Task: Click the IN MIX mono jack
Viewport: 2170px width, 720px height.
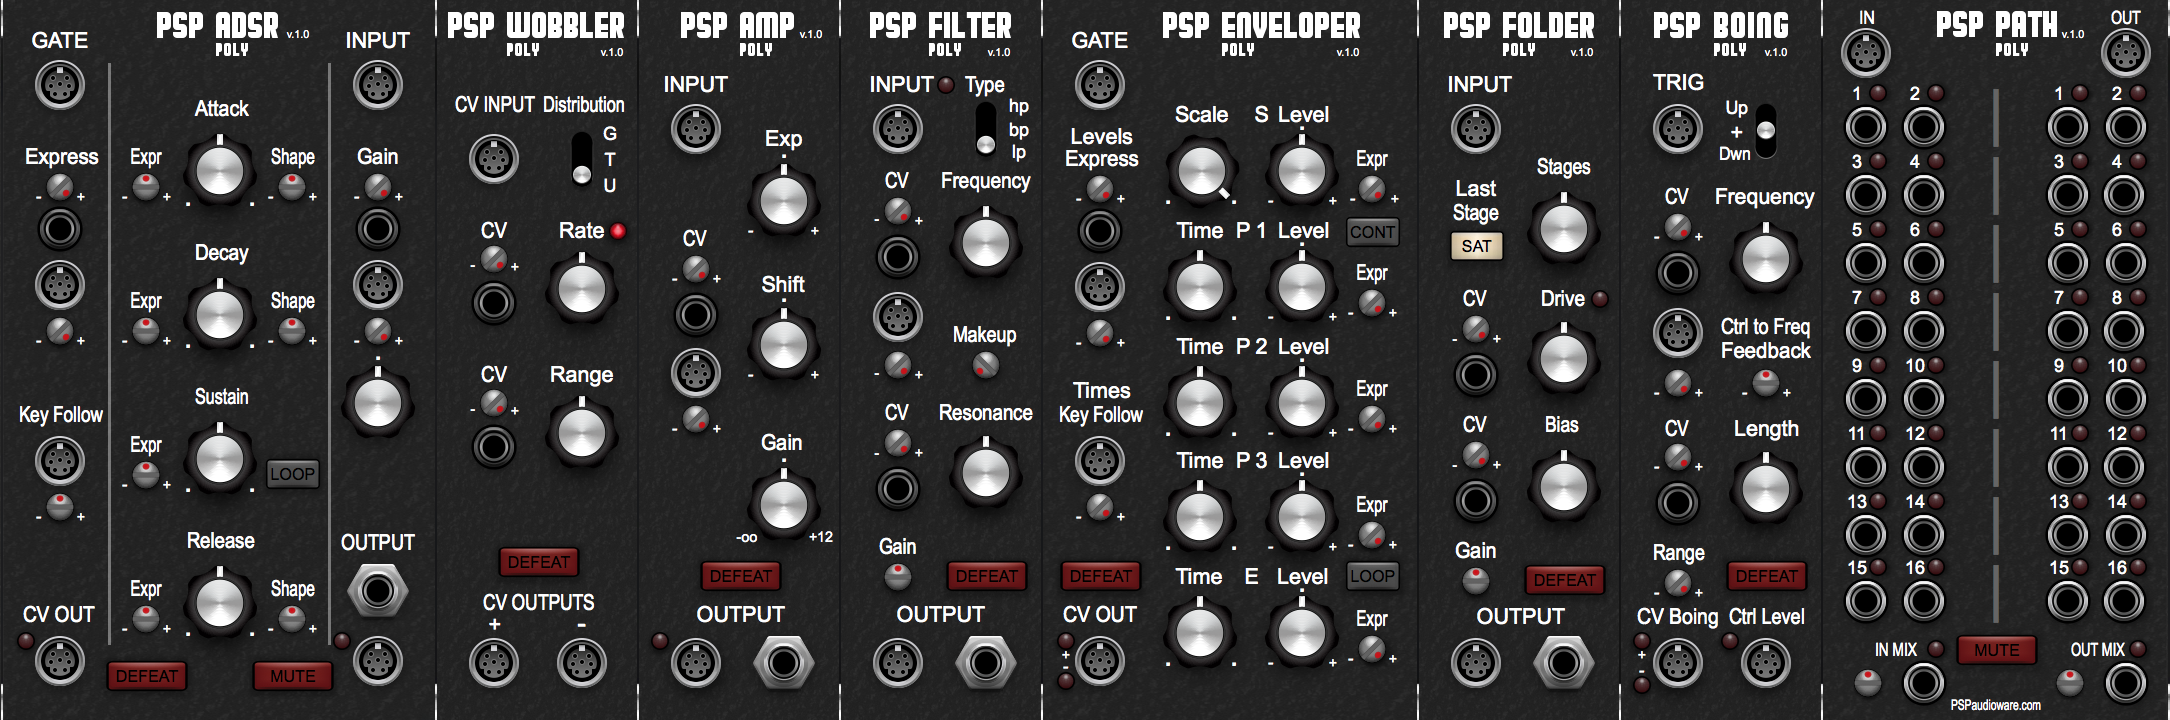Action: [x=1924, y=683]
